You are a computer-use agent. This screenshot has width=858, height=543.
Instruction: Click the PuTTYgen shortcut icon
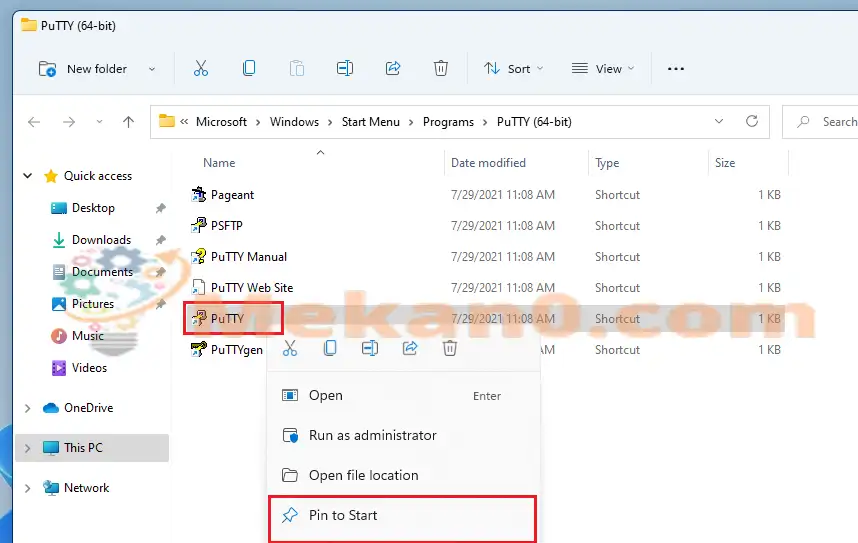point(199,349)
